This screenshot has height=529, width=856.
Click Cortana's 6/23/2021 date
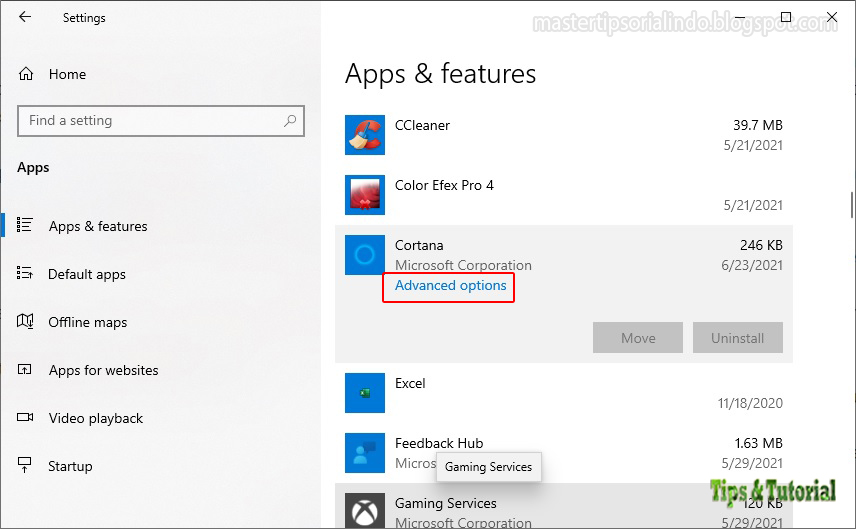click(x=752, y=265)
